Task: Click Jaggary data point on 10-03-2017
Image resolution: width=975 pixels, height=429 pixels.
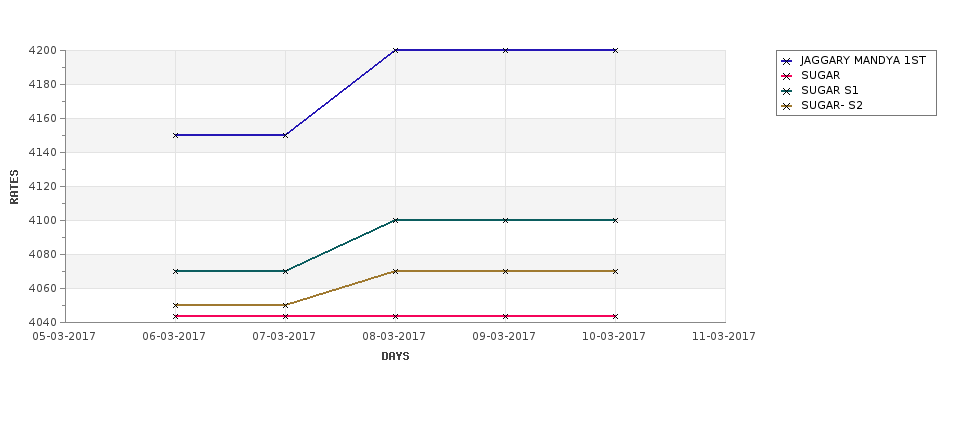Action: pos(615,50)
